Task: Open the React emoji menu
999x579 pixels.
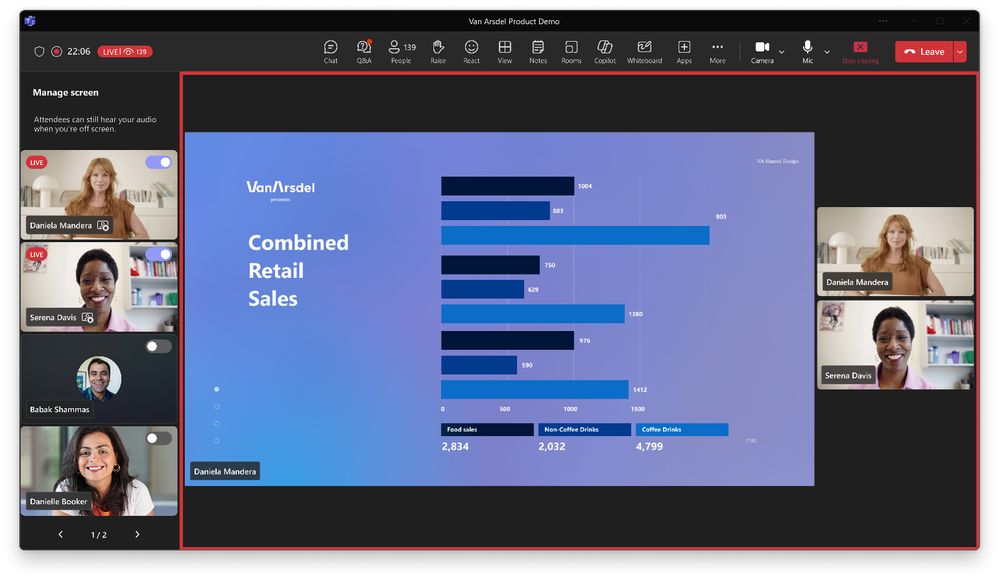Action: 471,52
